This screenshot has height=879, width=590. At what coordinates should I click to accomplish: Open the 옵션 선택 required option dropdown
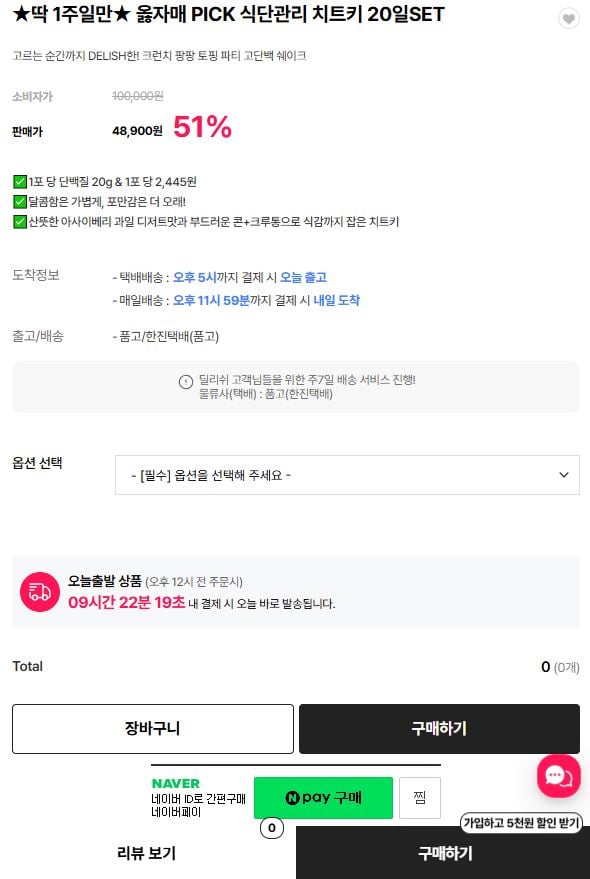347,475
